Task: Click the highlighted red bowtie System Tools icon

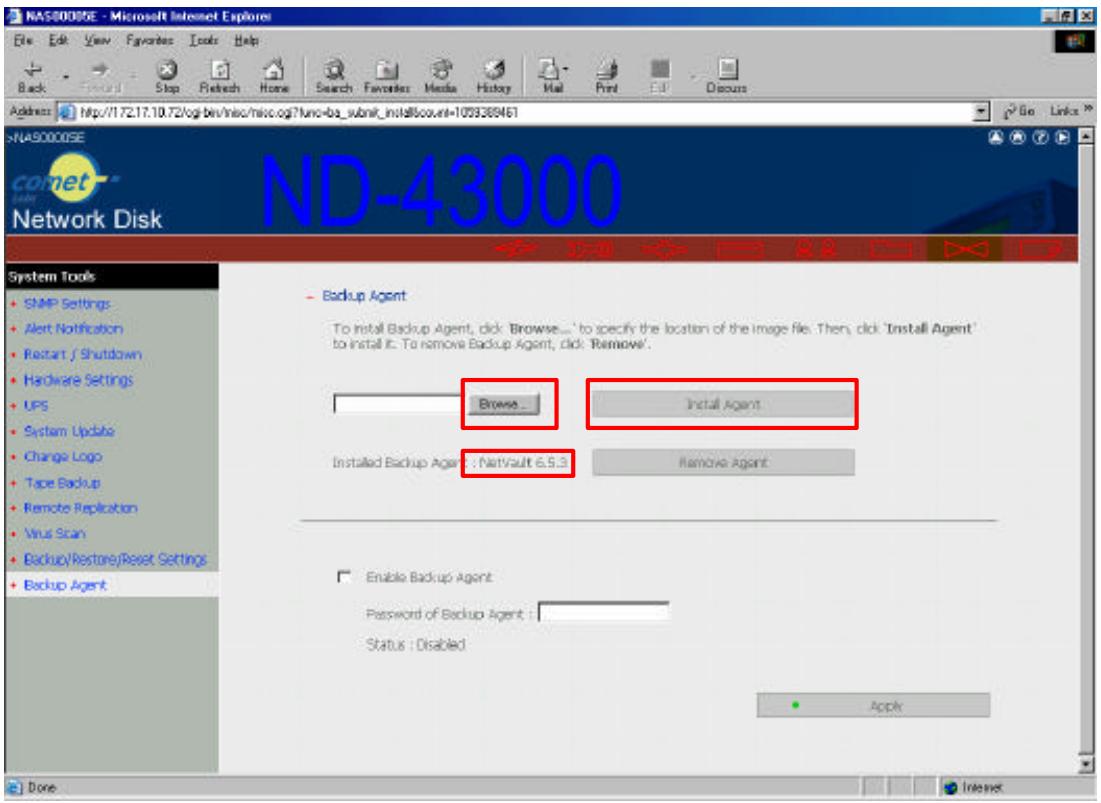Action: tap(965, 248)
